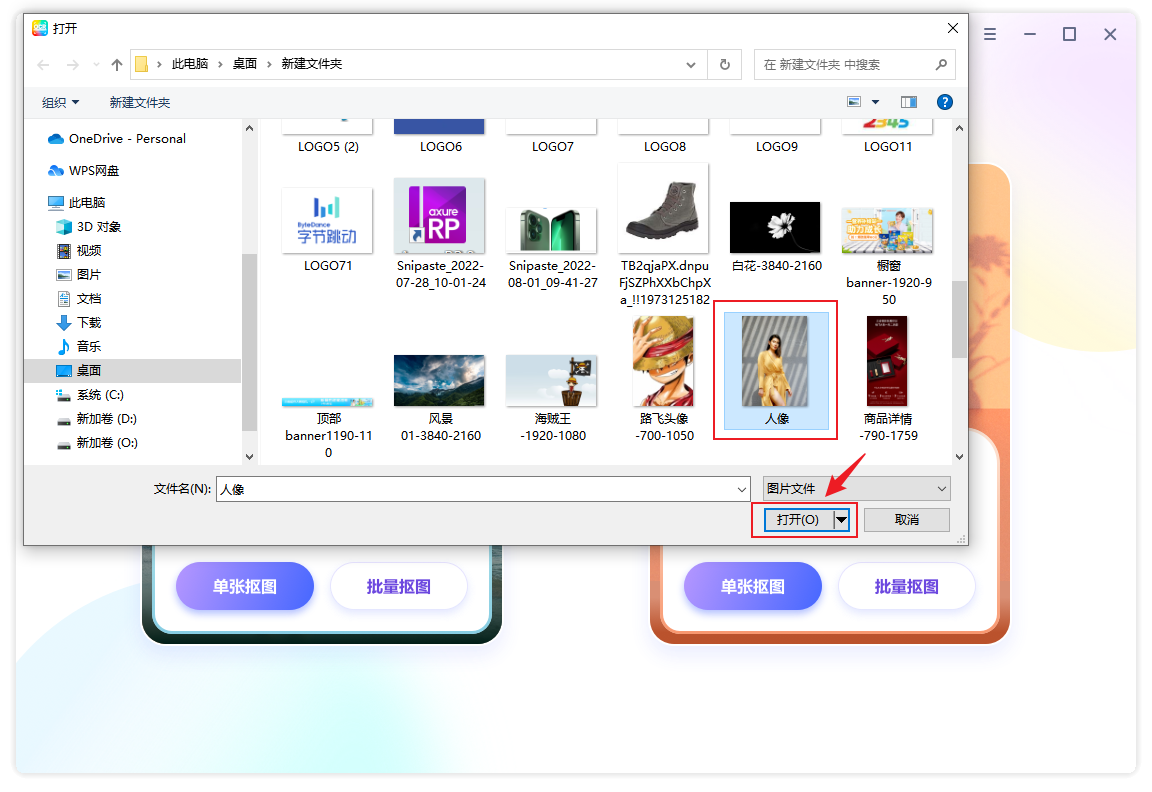Click the left 批量抠图 button

(x=399, y=586)
